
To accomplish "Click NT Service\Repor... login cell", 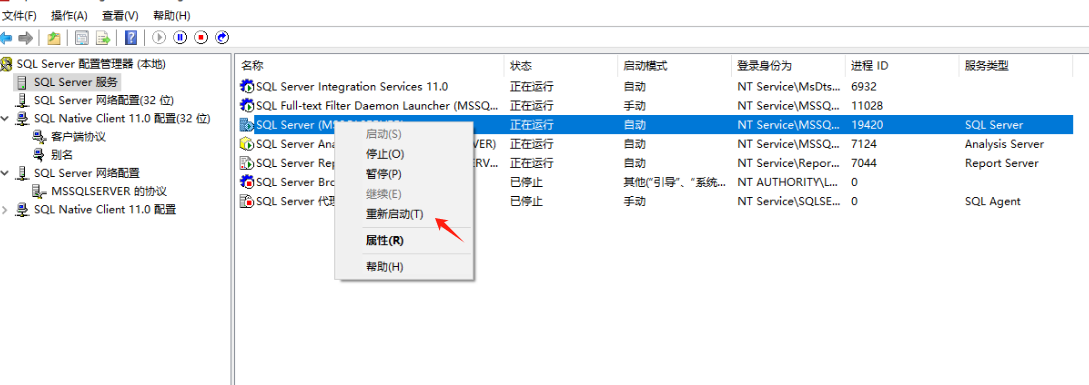I will point(788,163).
